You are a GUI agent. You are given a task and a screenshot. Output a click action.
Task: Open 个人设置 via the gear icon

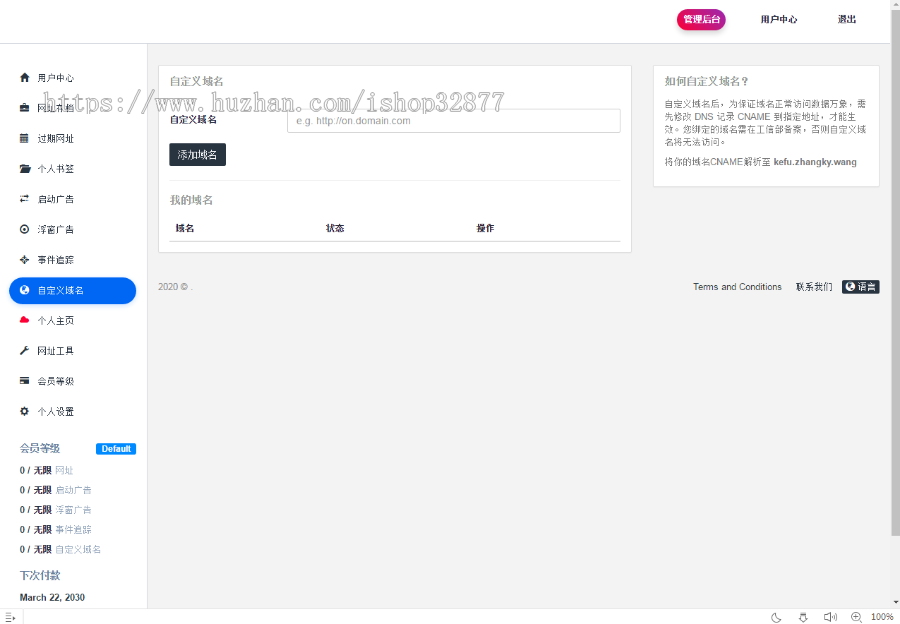pos(23,411)
